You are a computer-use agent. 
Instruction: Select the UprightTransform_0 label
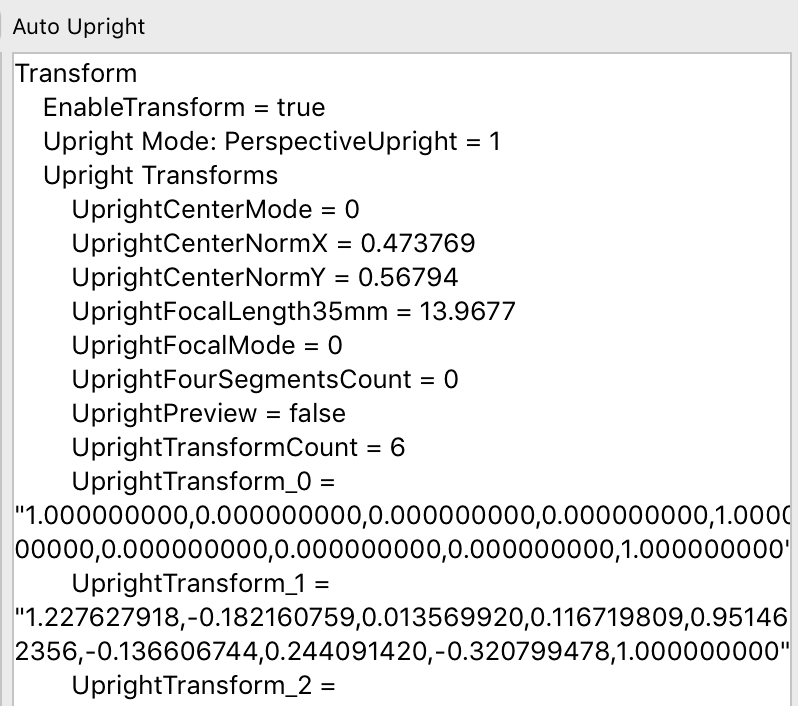[202, 482]
